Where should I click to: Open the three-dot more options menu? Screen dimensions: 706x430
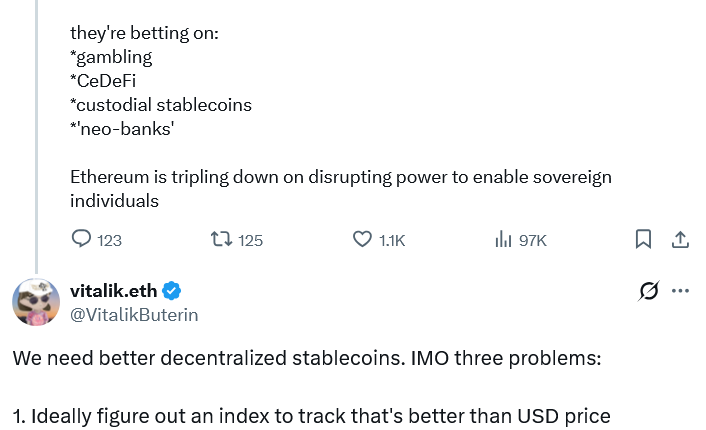click(681, 291)
